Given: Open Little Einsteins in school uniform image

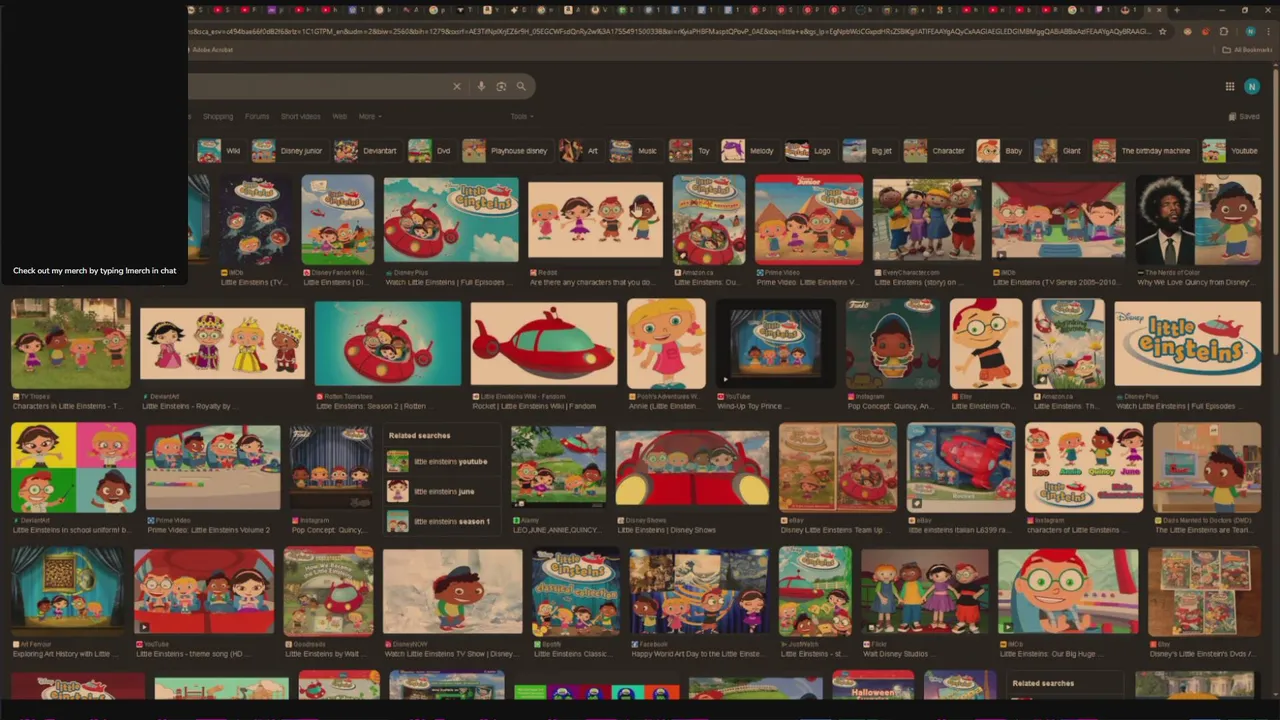Looking at the screenshot, I should pos(73,468).
